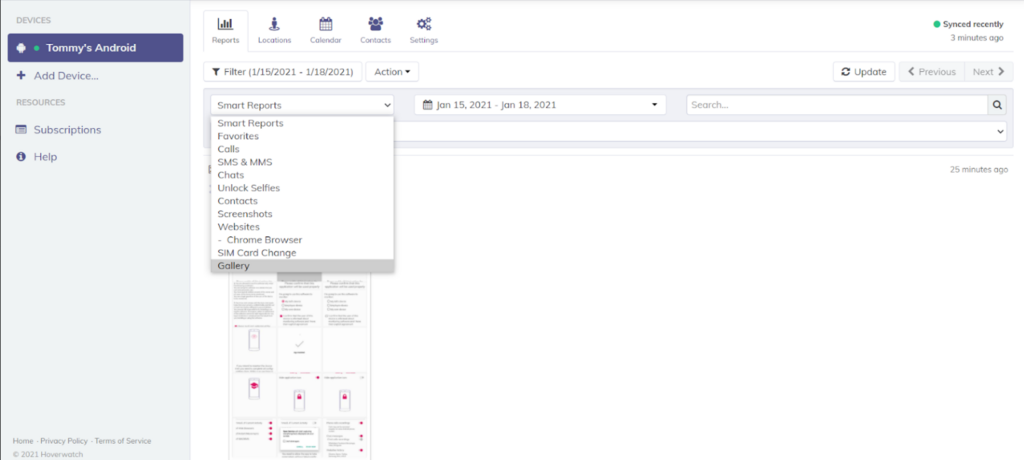The height and width of the screenshot is (460, 1024).
Task: Go to Next page
Action: (x=989, y=72)
